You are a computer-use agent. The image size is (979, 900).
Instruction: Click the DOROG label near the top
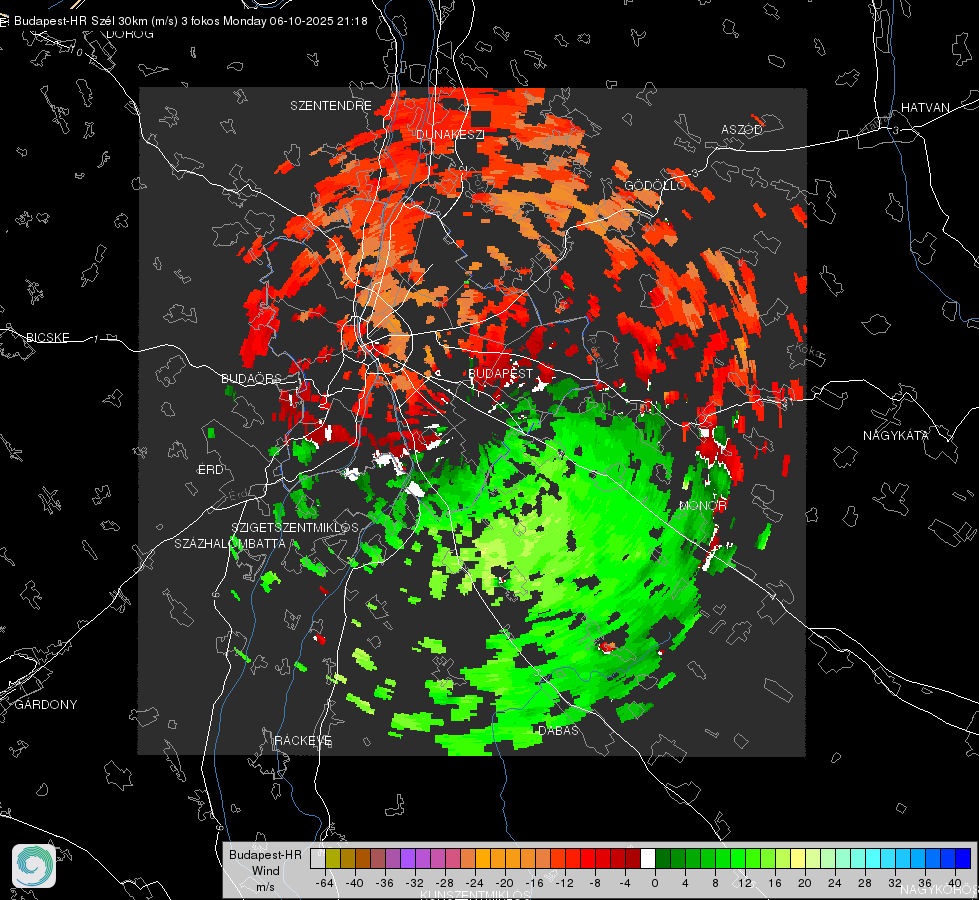pyautogui.click(x=130, y=34)
